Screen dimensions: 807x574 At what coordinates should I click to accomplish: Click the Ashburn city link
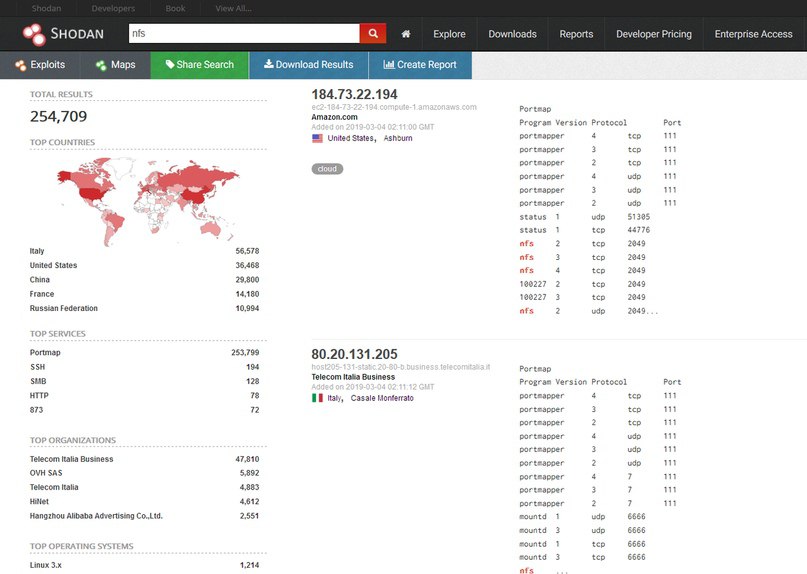pyautogui.click(x=398, y=138)
